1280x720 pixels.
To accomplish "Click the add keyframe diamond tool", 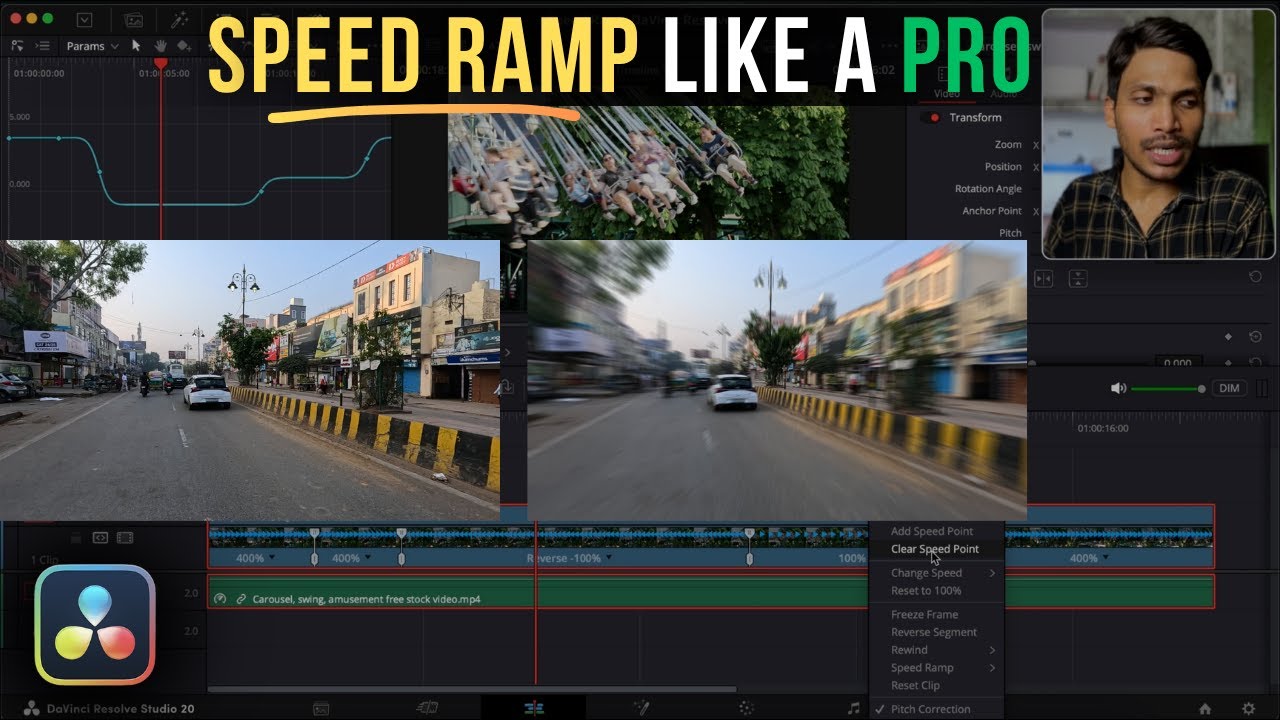I will (183, 46).
